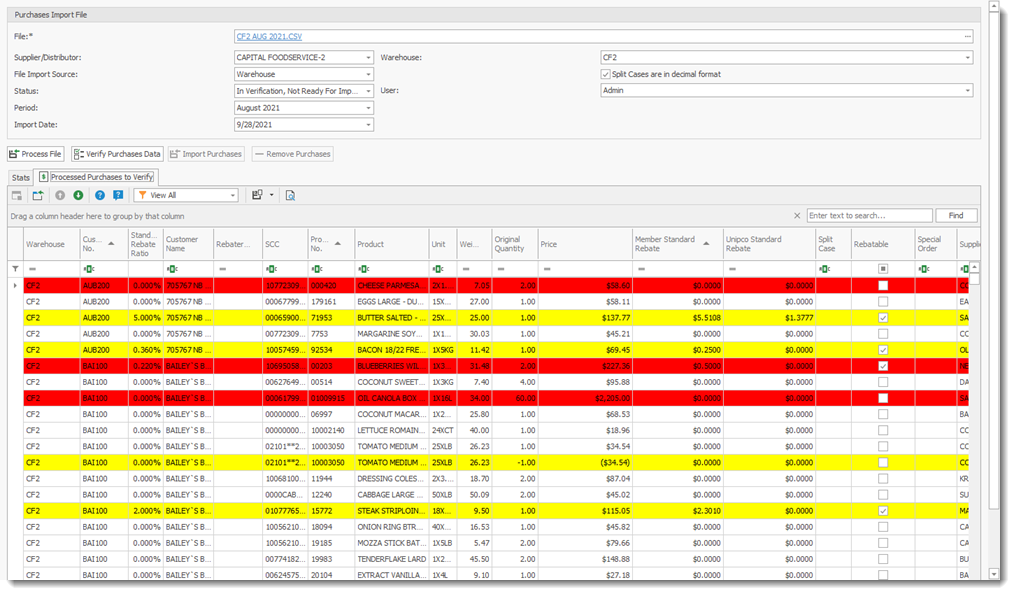The height and width of the screenshot is (595, 1016).
Task: Click the green download/export icon on the toolbar
Action: [80, 195]
